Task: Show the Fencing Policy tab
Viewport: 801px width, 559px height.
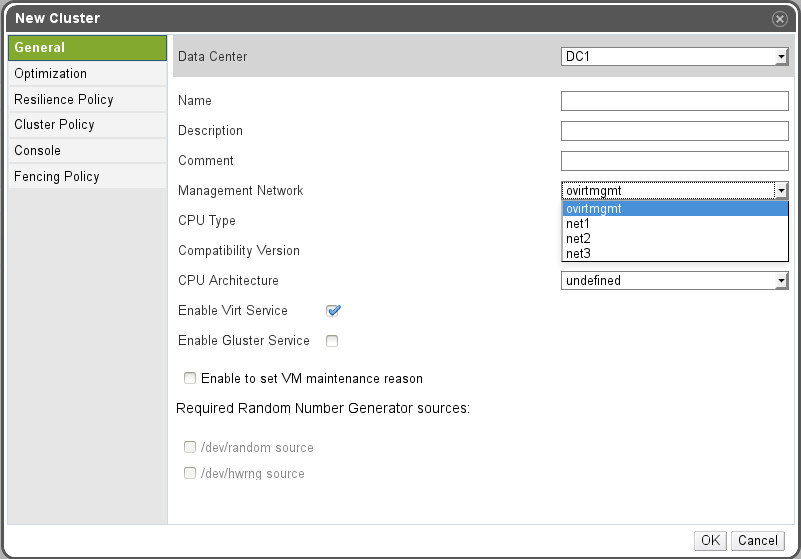Action: 57,177
